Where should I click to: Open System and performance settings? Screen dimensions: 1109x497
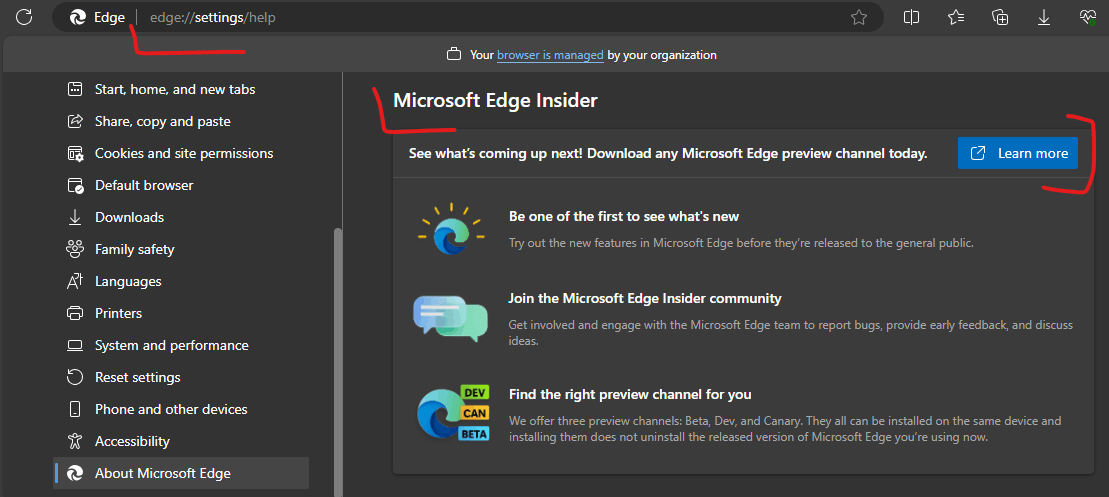coord(181,346)
